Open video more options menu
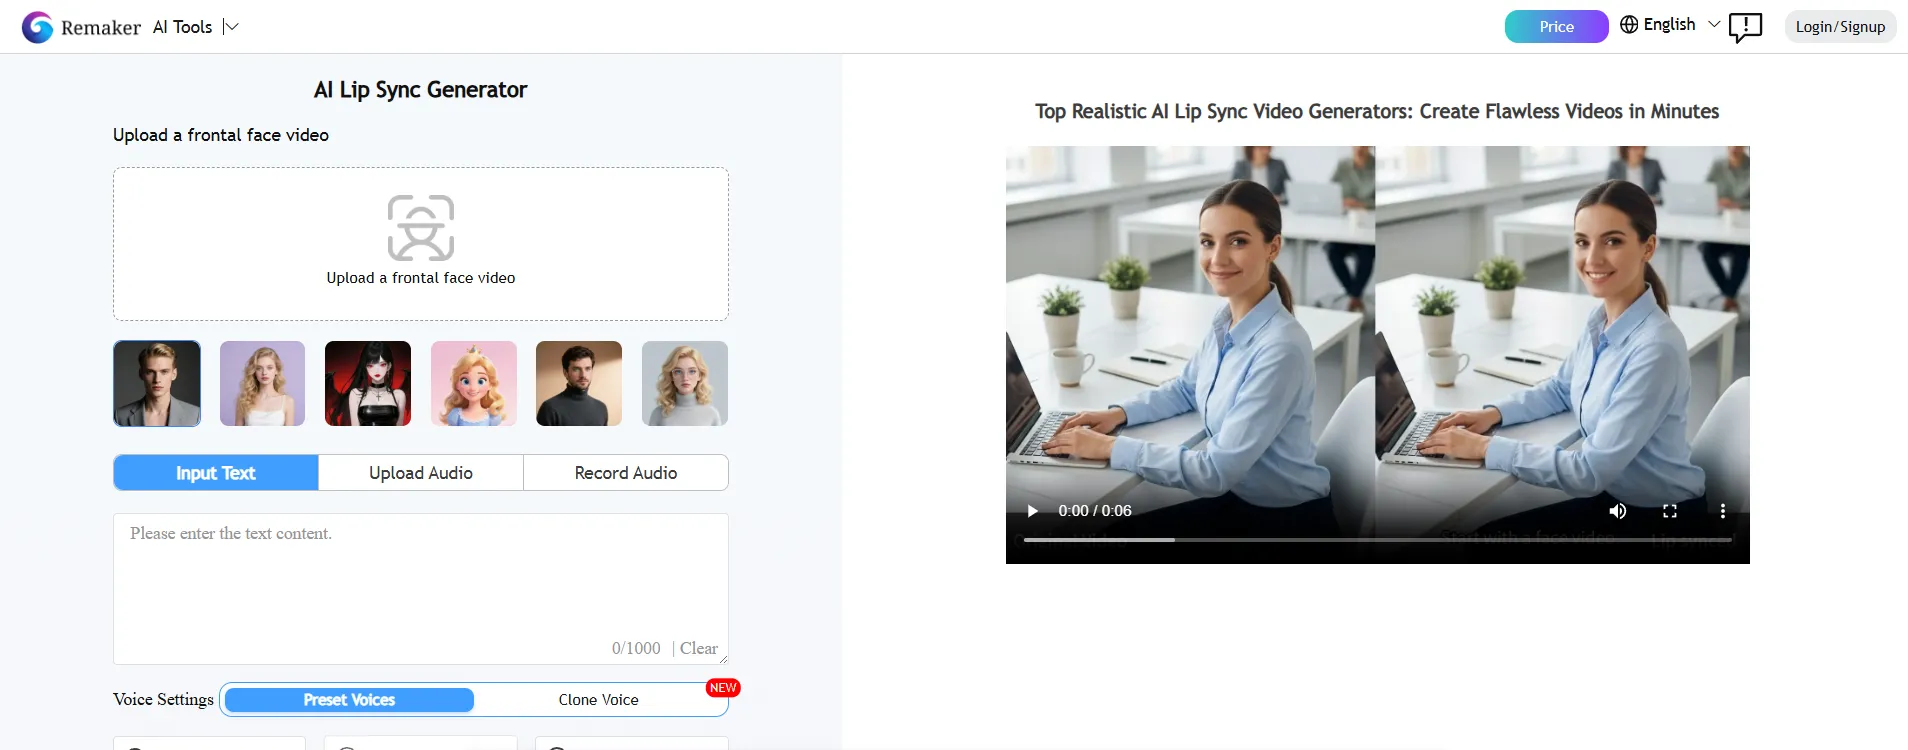The image size is (1908, 750). [x=1722, y=511]
